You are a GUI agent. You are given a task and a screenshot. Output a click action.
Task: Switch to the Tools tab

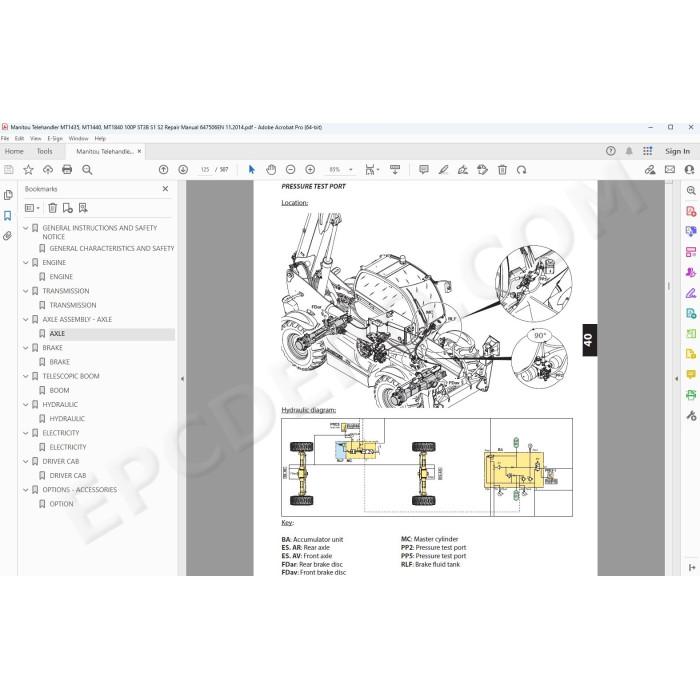[45, 151]
